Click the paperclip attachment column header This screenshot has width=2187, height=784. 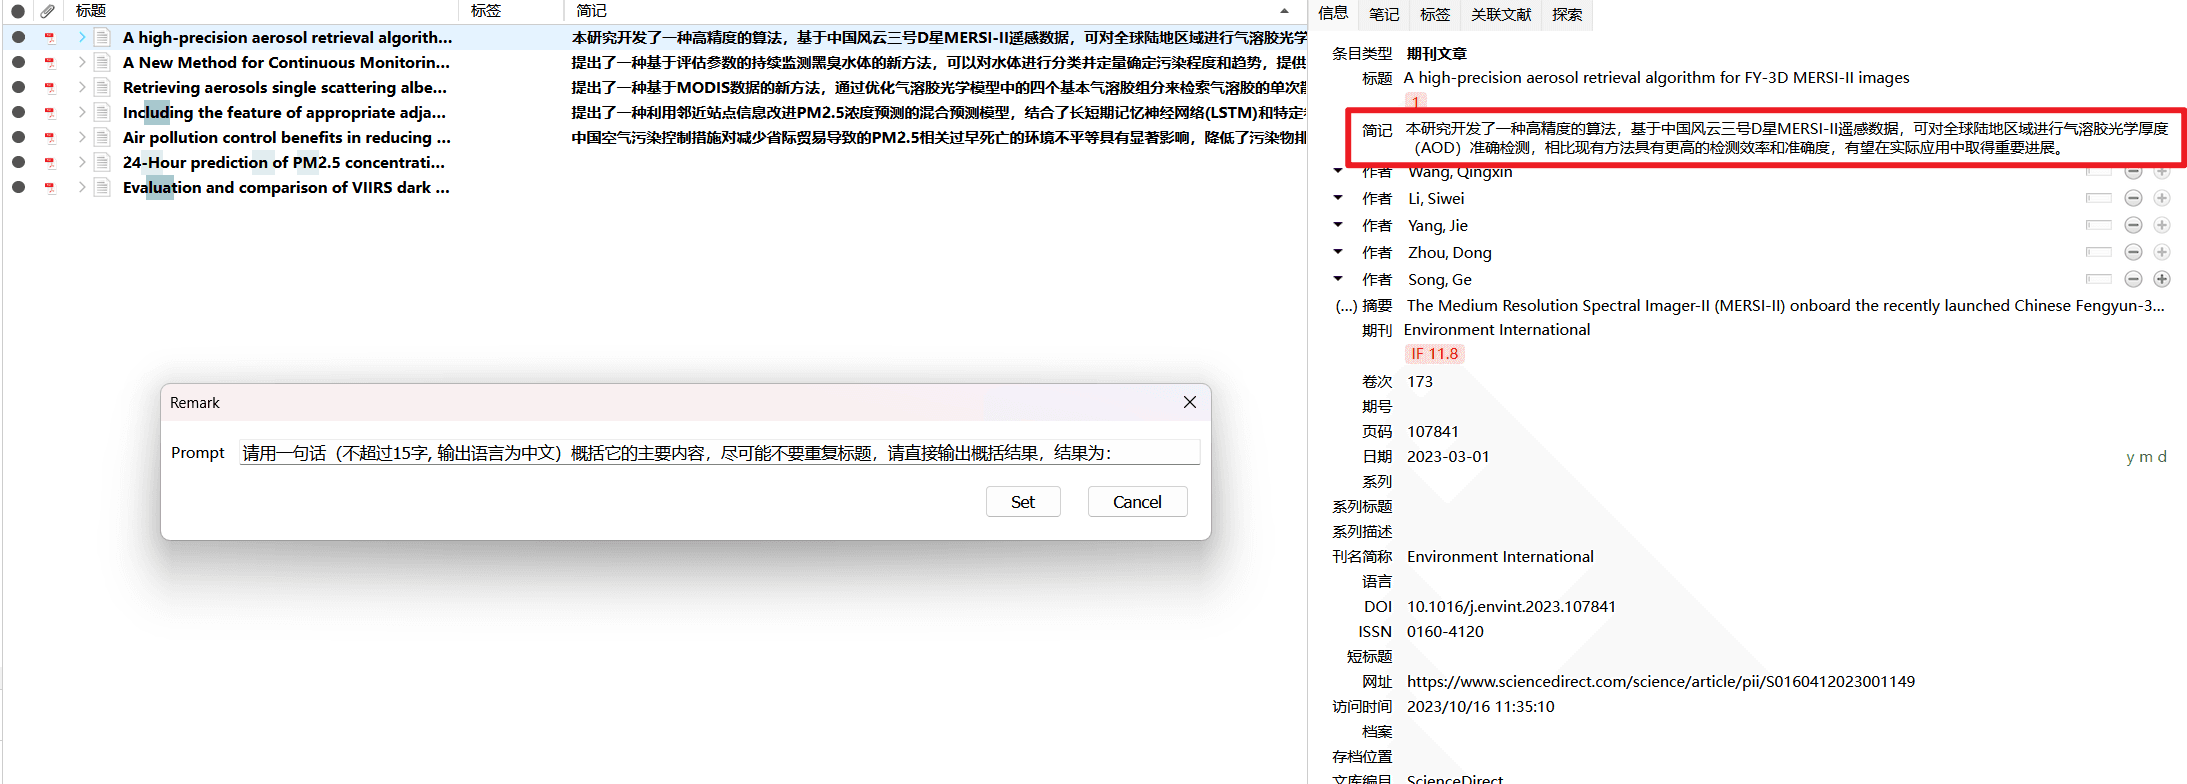click(x=47, y=11)
